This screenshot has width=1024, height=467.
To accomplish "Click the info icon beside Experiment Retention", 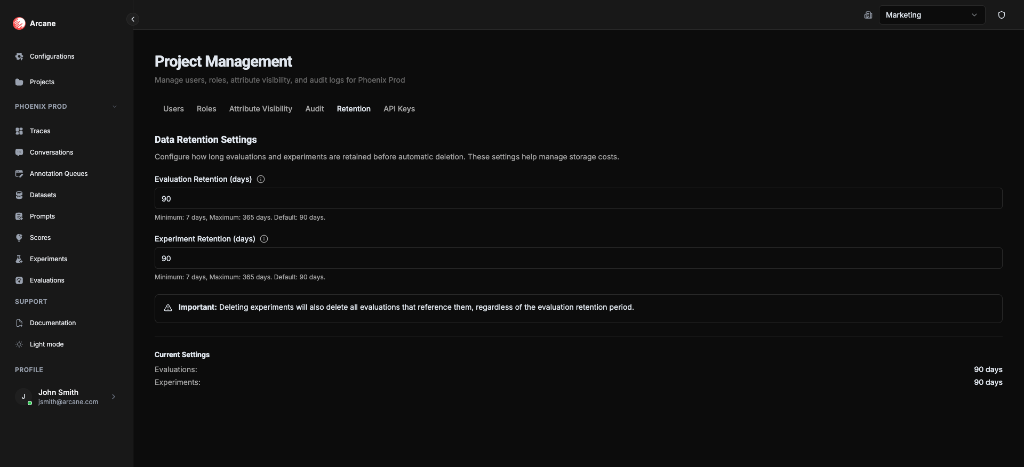I will coord(264,239).
